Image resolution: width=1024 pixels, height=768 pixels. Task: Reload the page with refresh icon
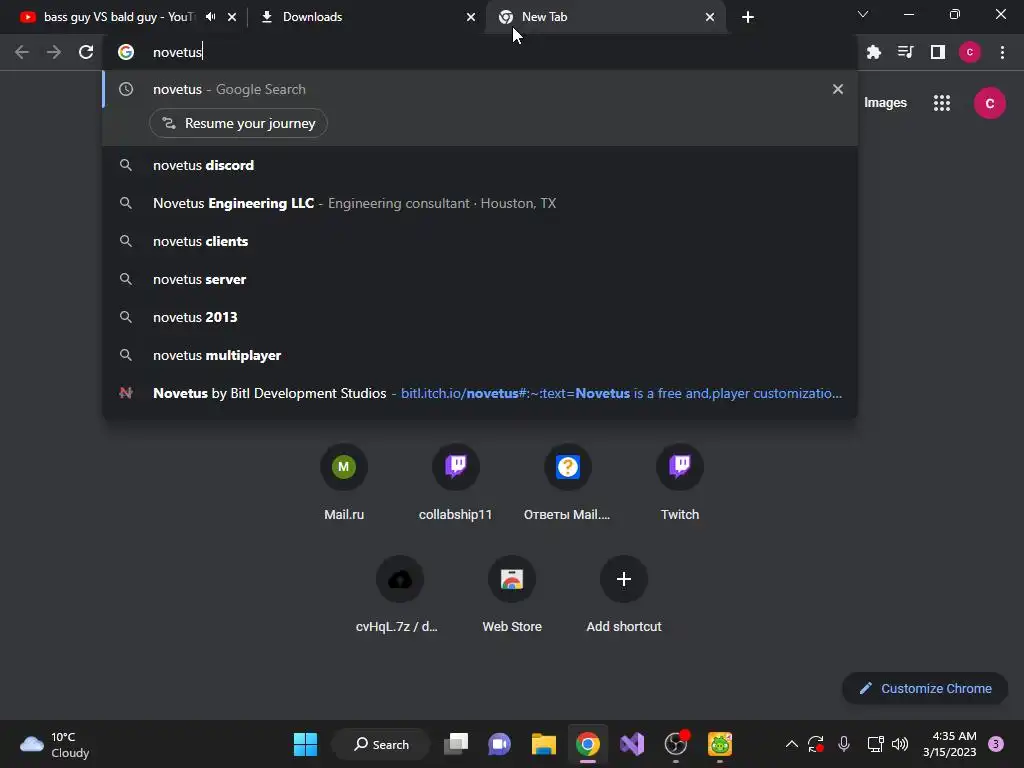(x=86, y=52)
